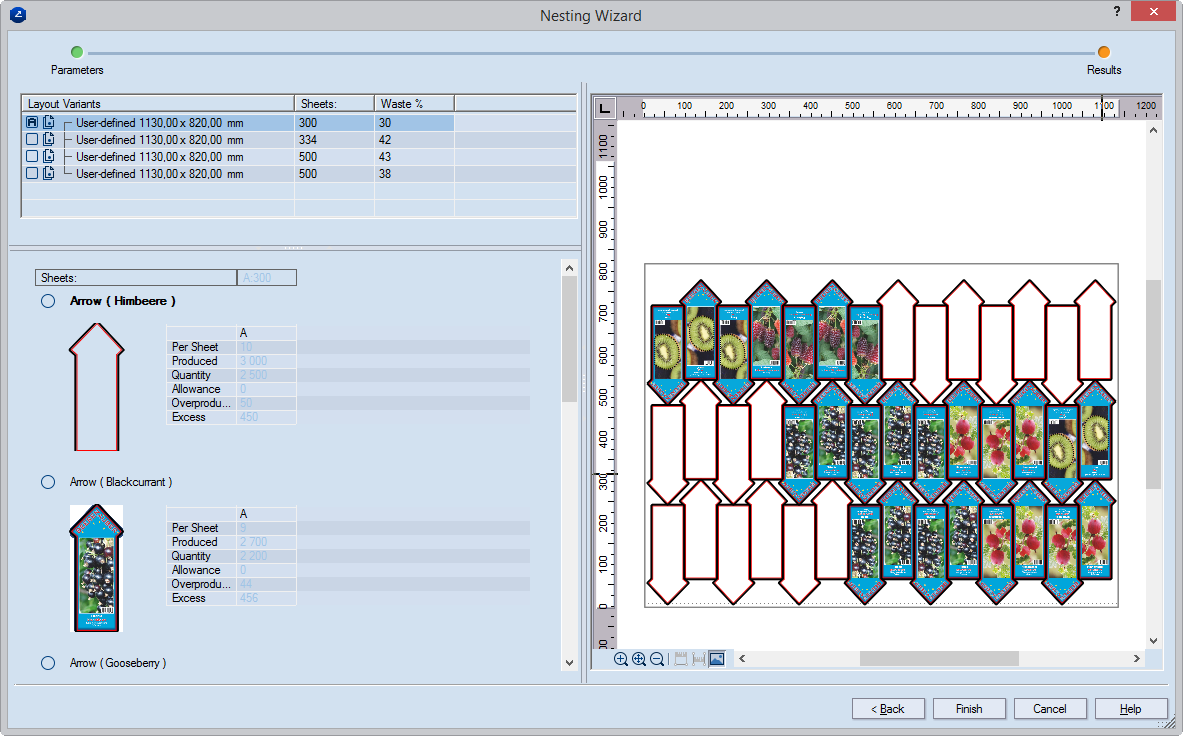Click the Back button
Image resolution: width=1183 pixels, height=736 pixels.
(888, 708)
